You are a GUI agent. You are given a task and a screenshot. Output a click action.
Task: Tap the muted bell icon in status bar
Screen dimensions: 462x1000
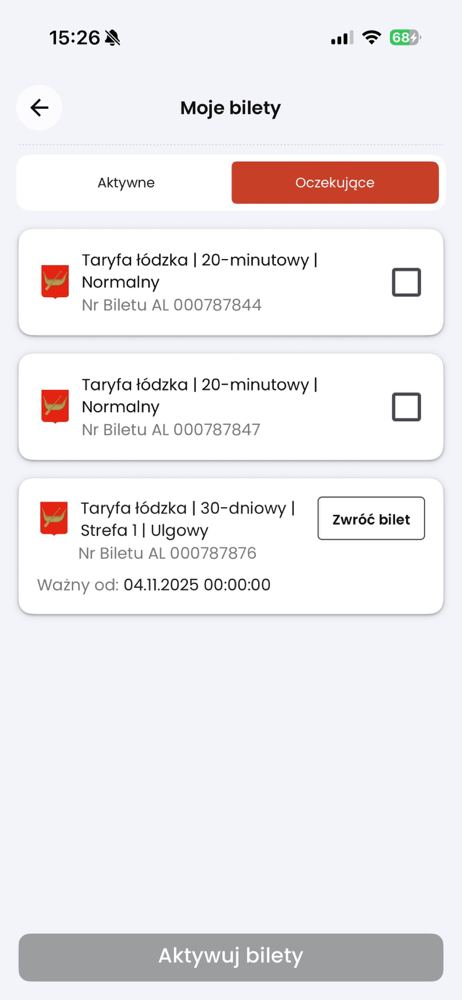click(x=113, y=38)
